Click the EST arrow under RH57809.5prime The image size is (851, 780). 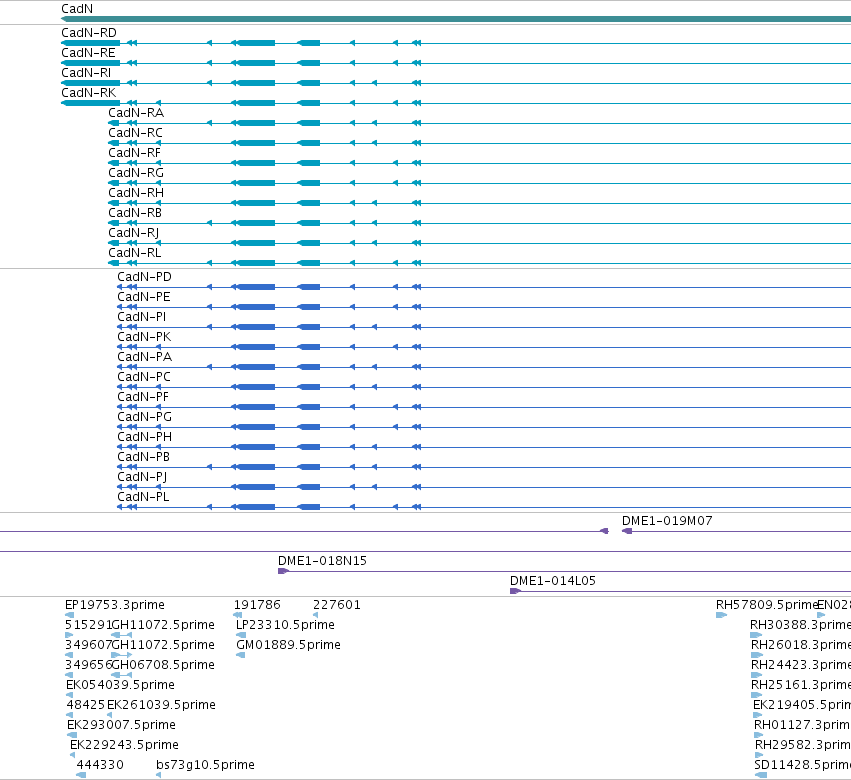click(x=721, y=615)
